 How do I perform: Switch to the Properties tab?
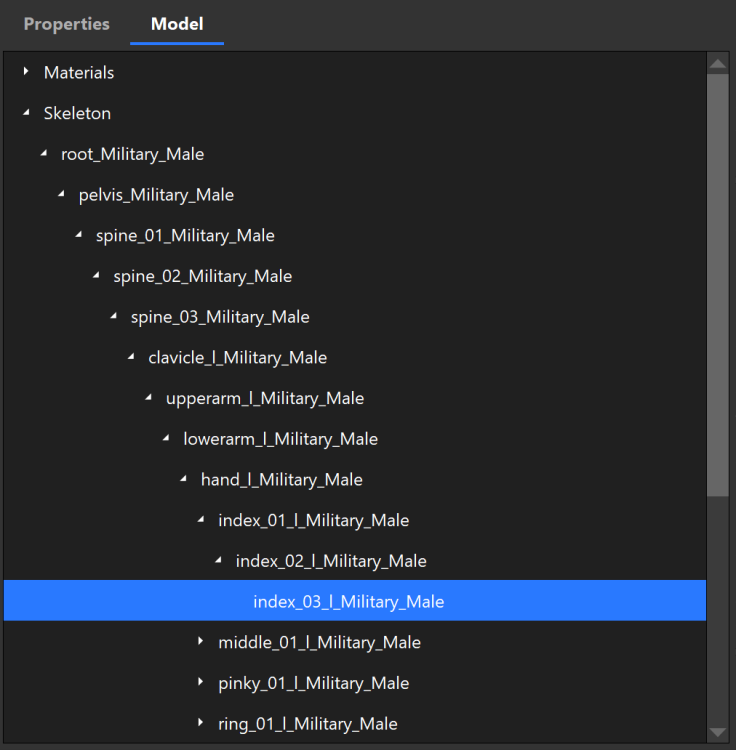(66, 24)
